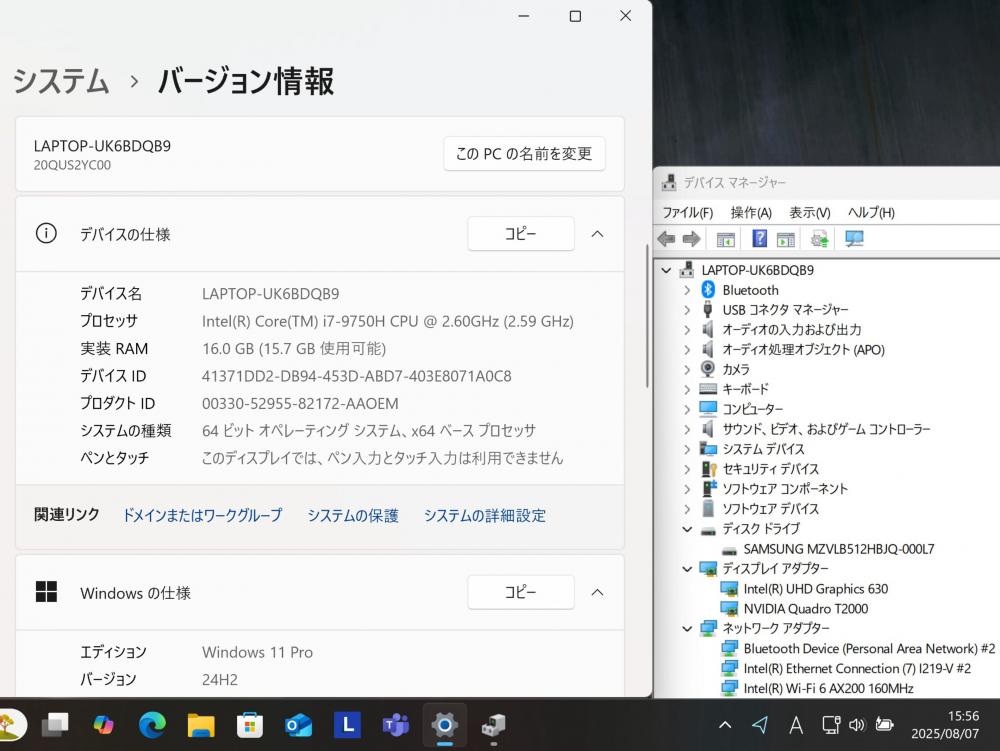Copy device specifications with コピー button
This screenshot has width=1000, height=751.
[520, 234]
